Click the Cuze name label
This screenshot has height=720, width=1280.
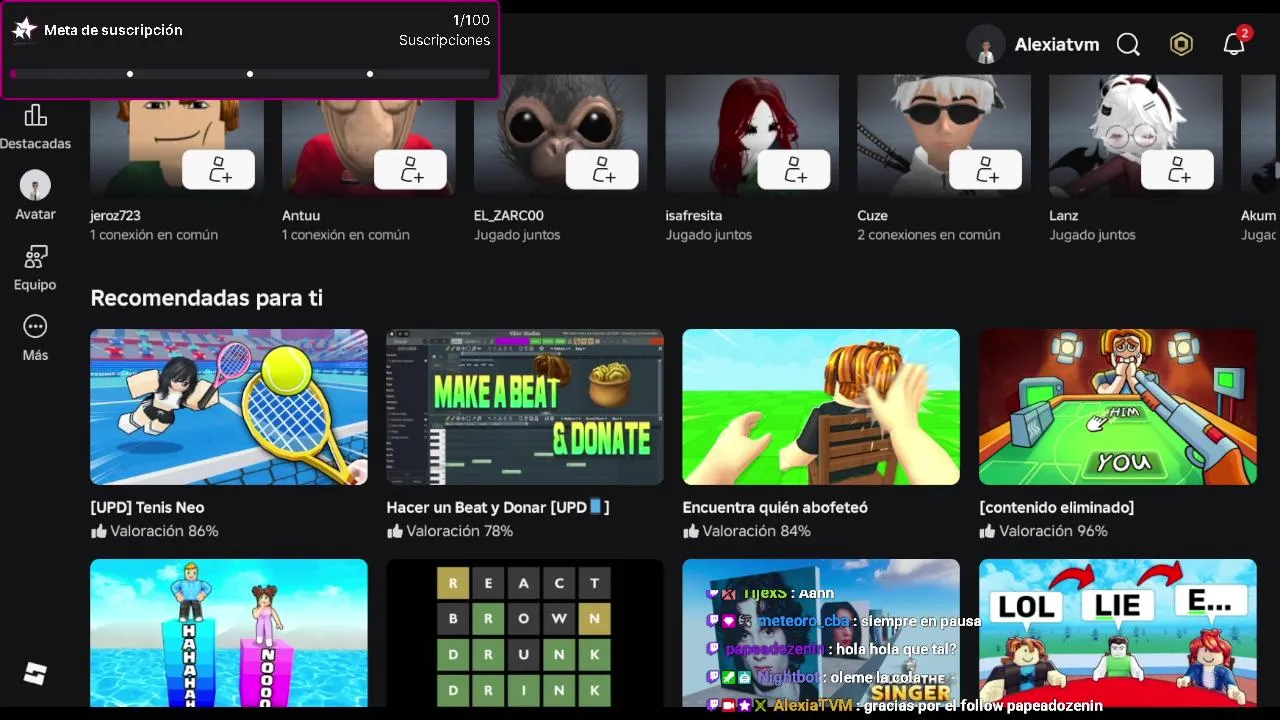[x=872, y=215]
